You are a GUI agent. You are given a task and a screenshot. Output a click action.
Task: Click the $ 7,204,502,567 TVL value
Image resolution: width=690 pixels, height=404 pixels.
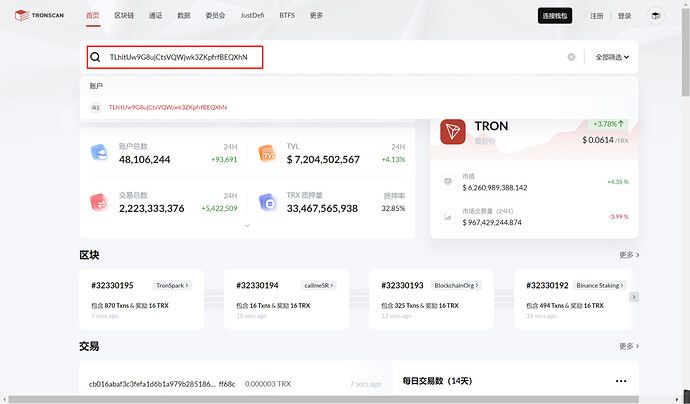point(323,159)
